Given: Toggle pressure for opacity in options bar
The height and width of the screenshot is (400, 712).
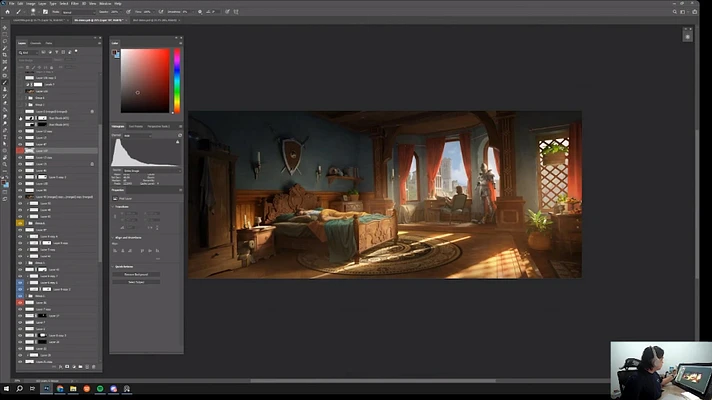Looking at the screenshot, I should [129, 12].
